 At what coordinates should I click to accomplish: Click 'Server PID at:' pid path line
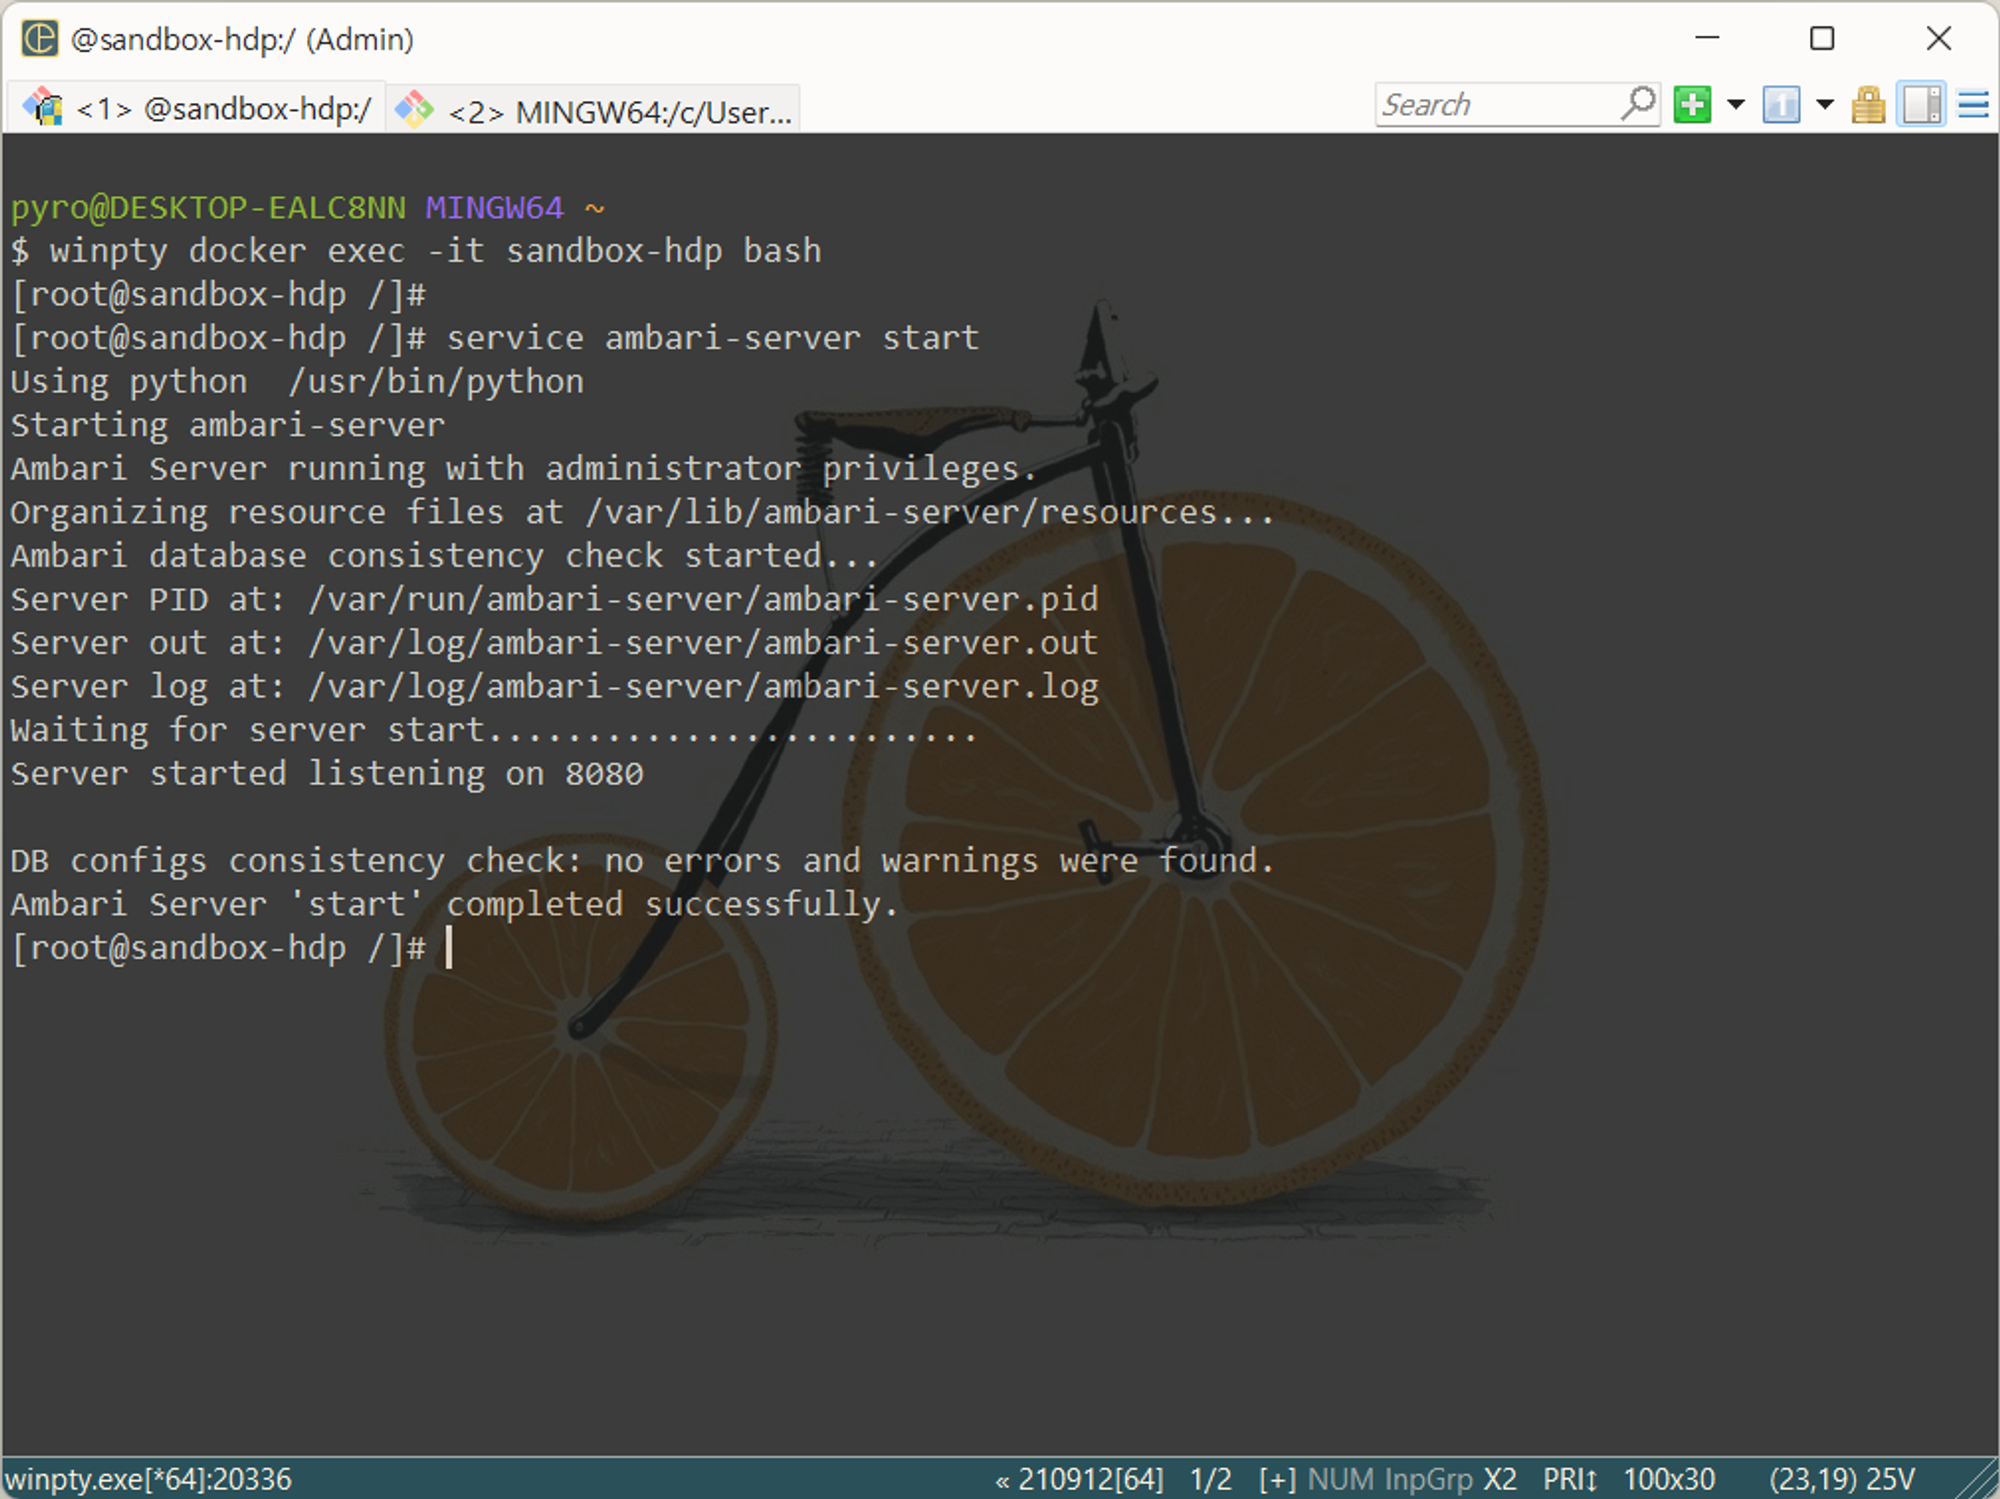[554, 600]
